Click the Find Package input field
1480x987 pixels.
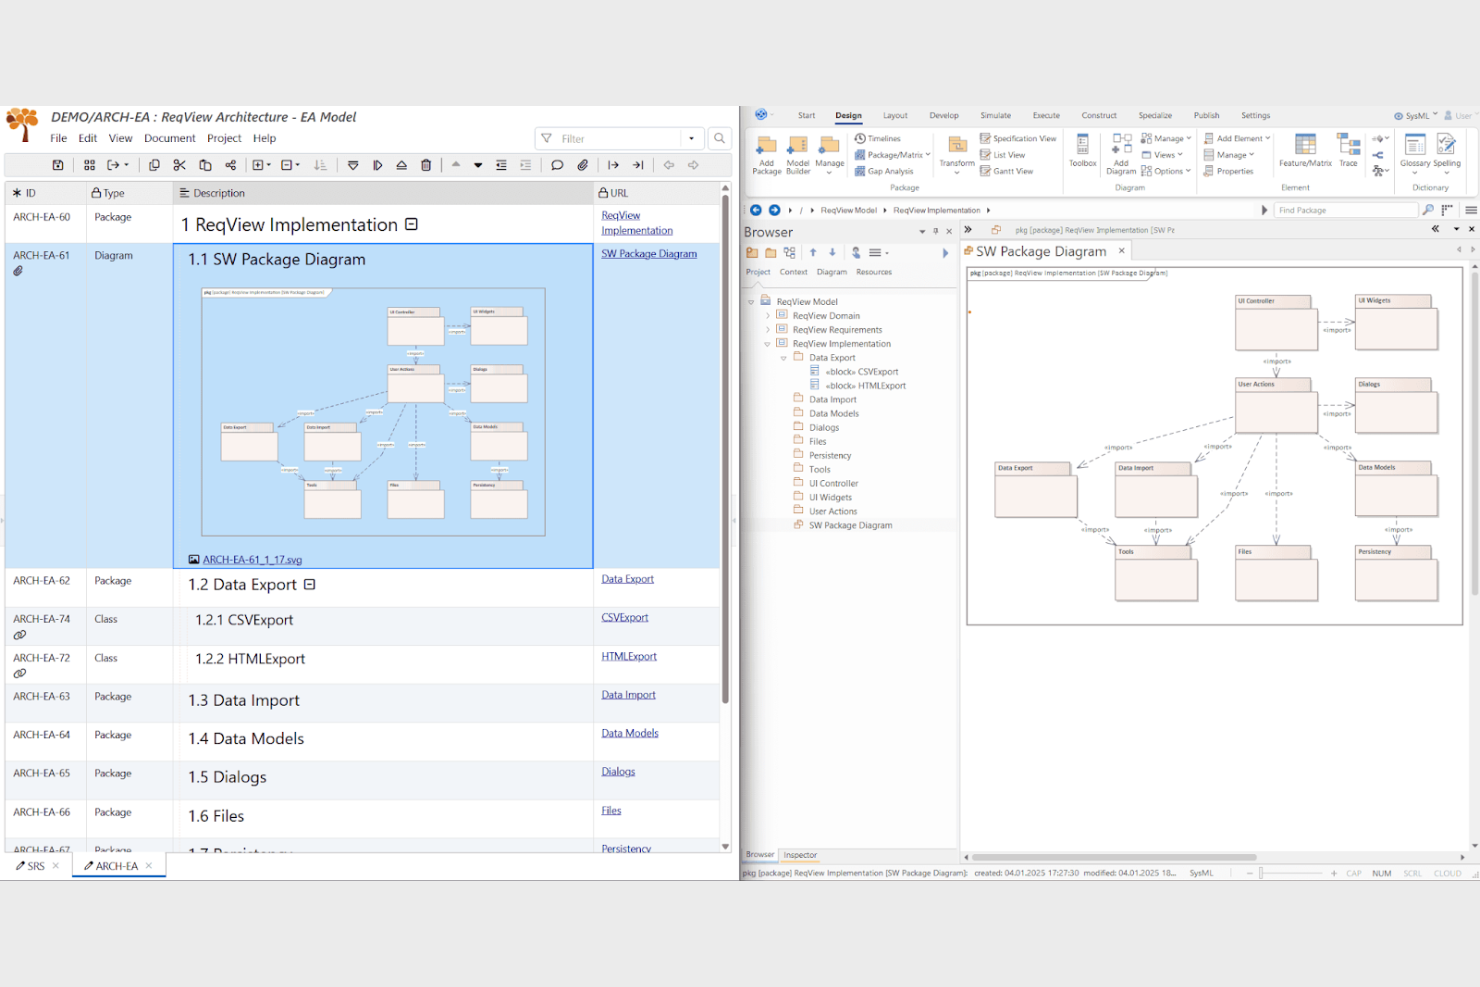(1346, 210)
